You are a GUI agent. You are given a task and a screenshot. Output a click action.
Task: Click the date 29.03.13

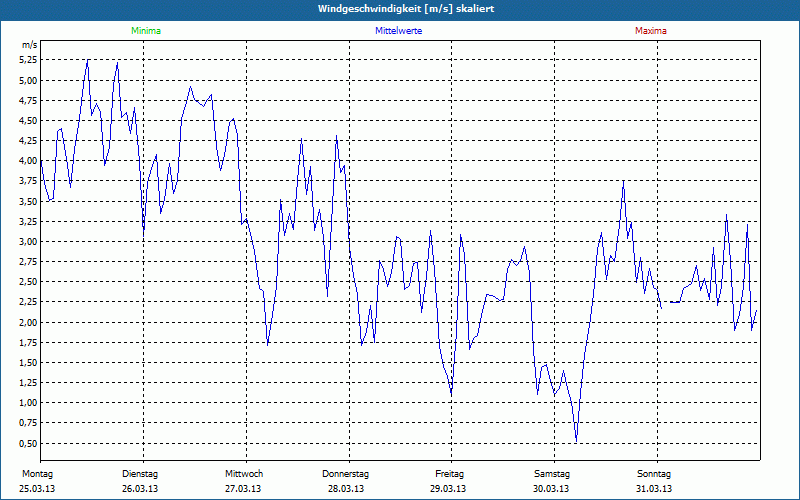[448, 489]
